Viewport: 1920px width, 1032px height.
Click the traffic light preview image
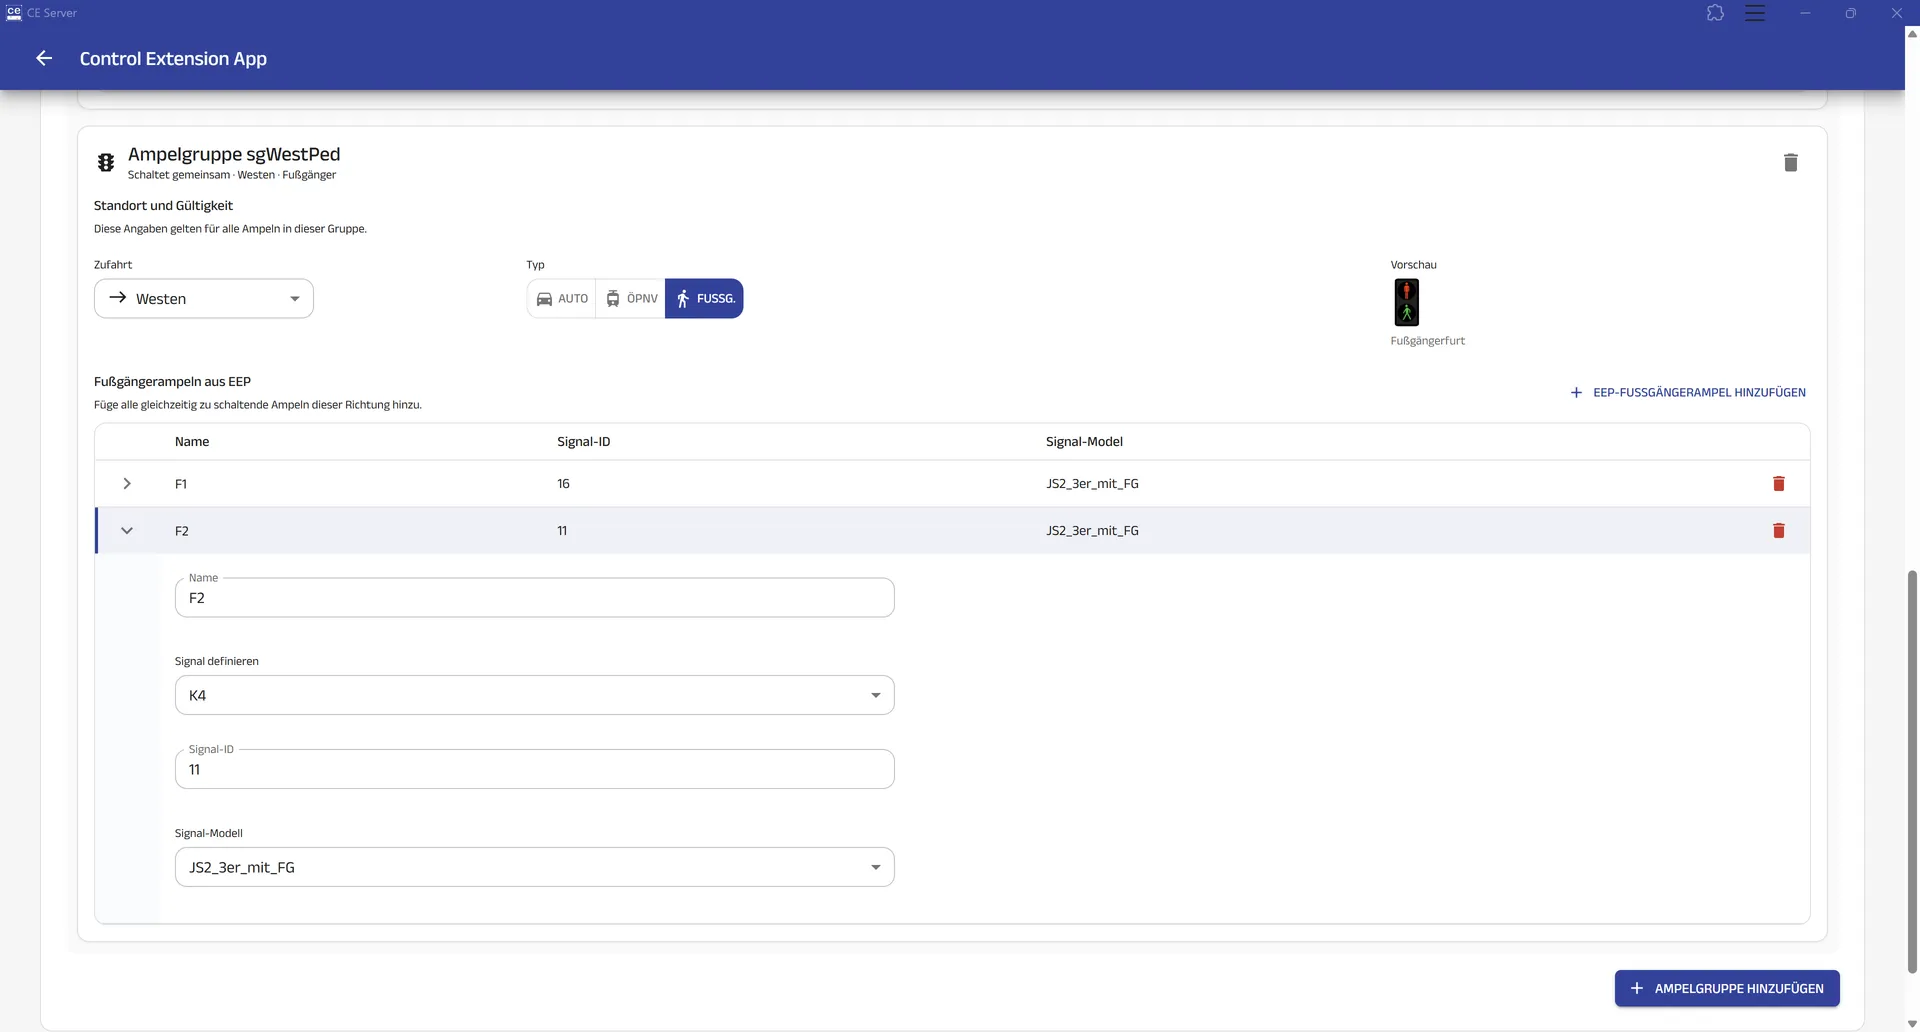pyautogui.click(x=1406, y=302)
